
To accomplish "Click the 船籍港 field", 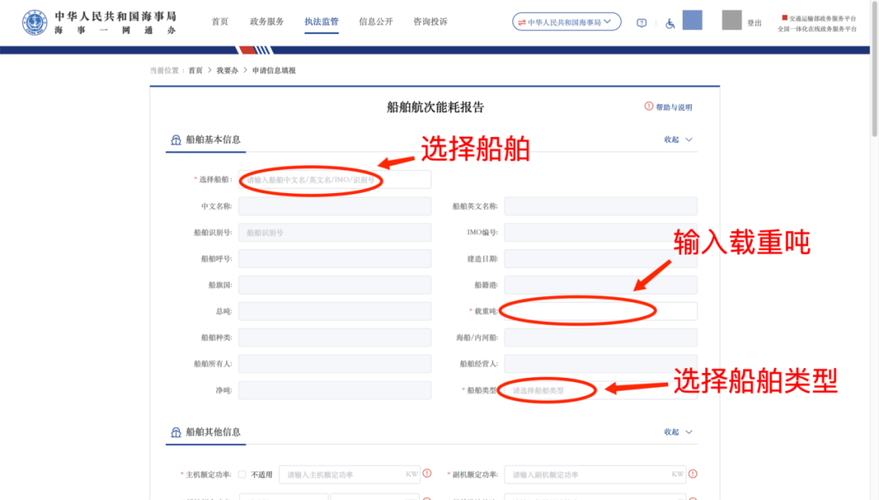I will (600, 285).
